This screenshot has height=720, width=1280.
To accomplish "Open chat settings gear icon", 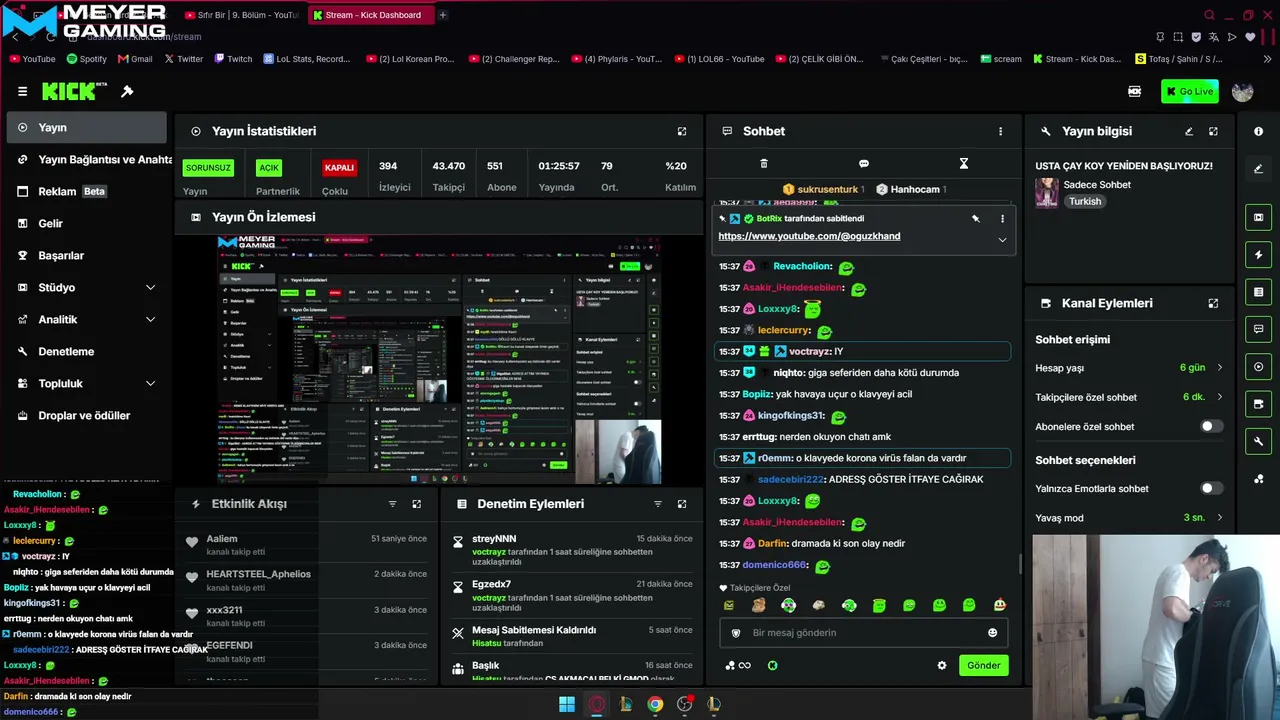I will (x=942, y=665).
